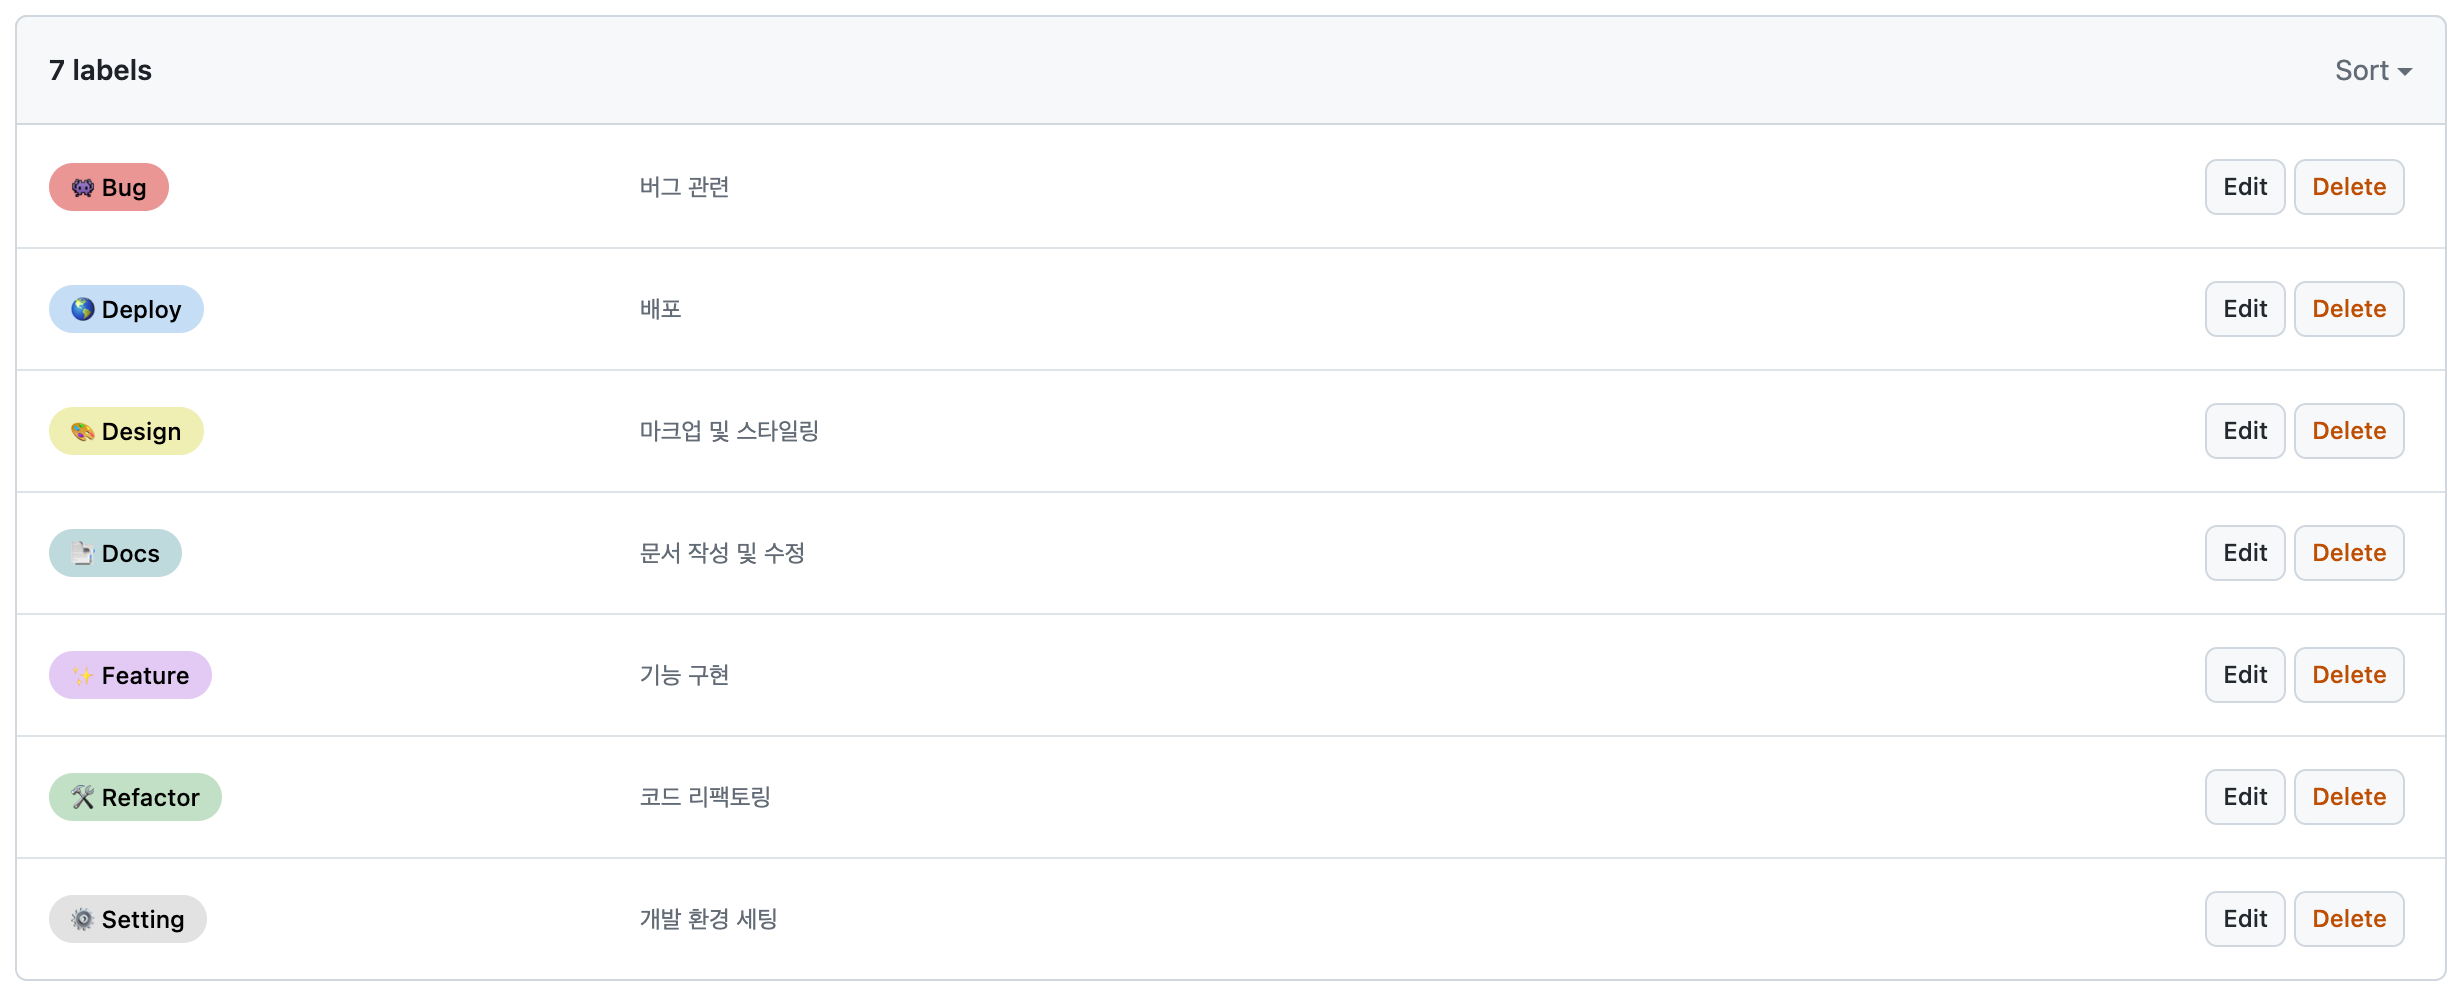The image size is (2461, 999).
Task: Delete the Docs label
Action: click(x=2348, y=553)
